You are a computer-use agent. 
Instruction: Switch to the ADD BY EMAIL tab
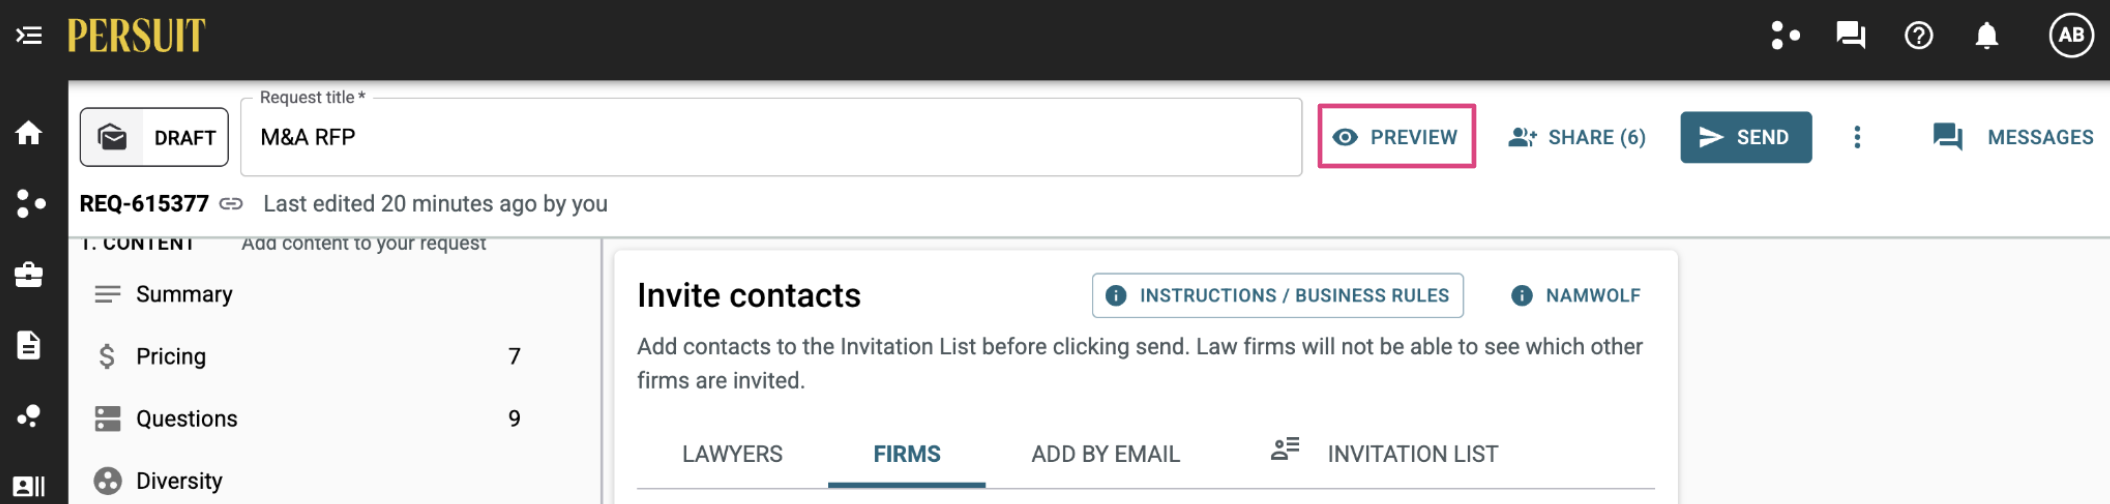pyautogui.click(x=1105, y=454)
